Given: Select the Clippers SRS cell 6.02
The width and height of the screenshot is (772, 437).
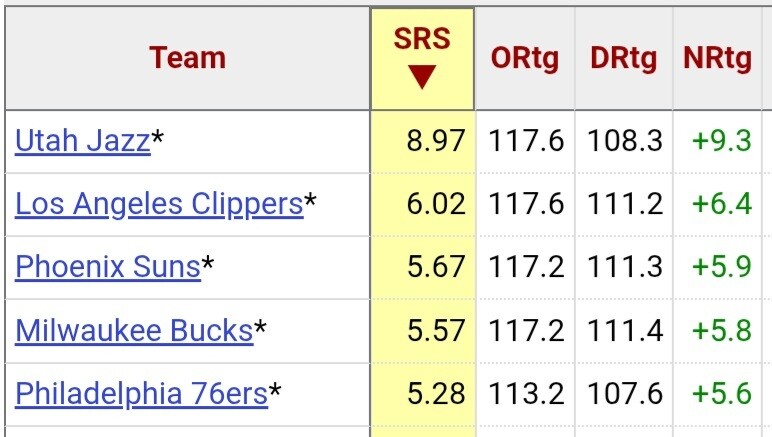Looking at the screenshot, I should [436, 204].
